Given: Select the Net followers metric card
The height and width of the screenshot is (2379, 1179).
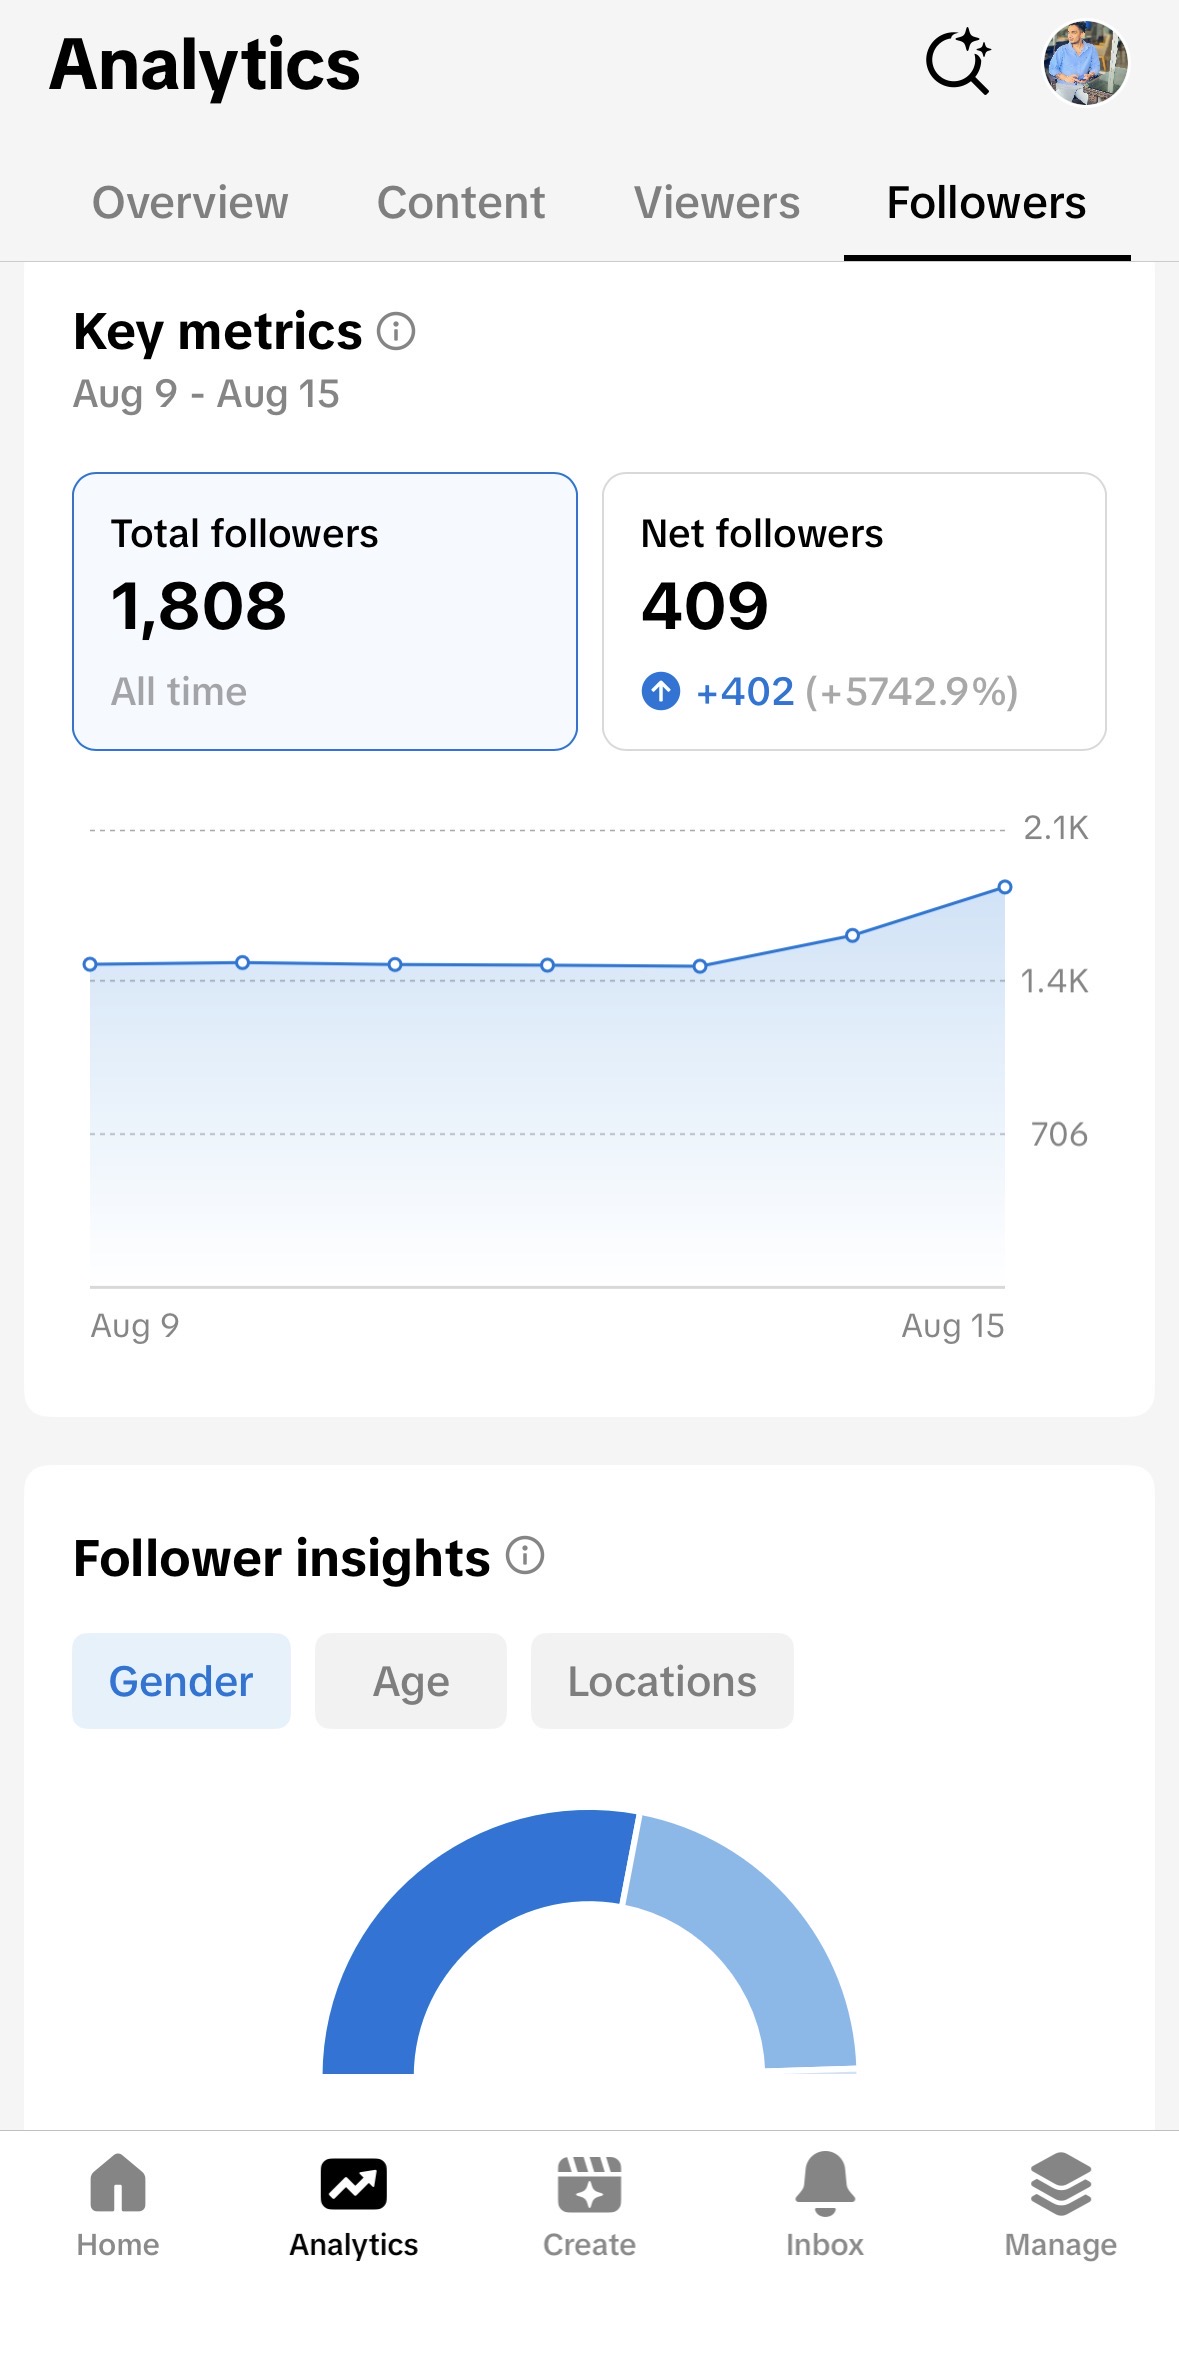Looking at the screenshot, I should (x=854, y=611).
